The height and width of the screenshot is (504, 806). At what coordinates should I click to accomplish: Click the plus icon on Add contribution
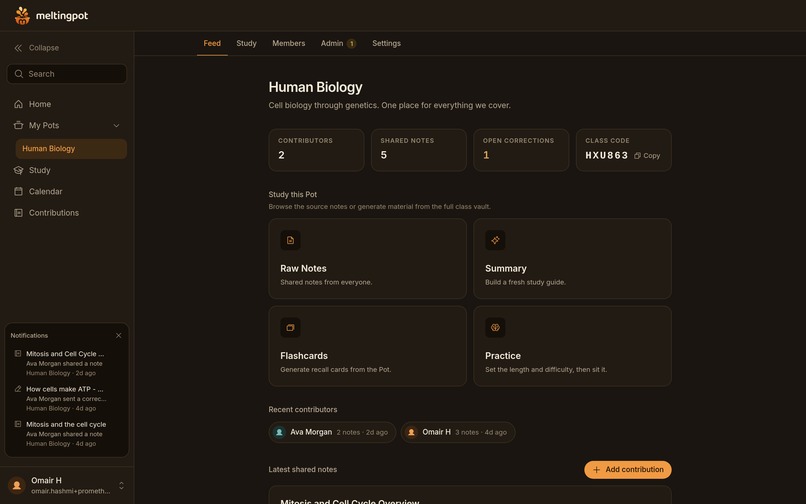coord(596,470)
